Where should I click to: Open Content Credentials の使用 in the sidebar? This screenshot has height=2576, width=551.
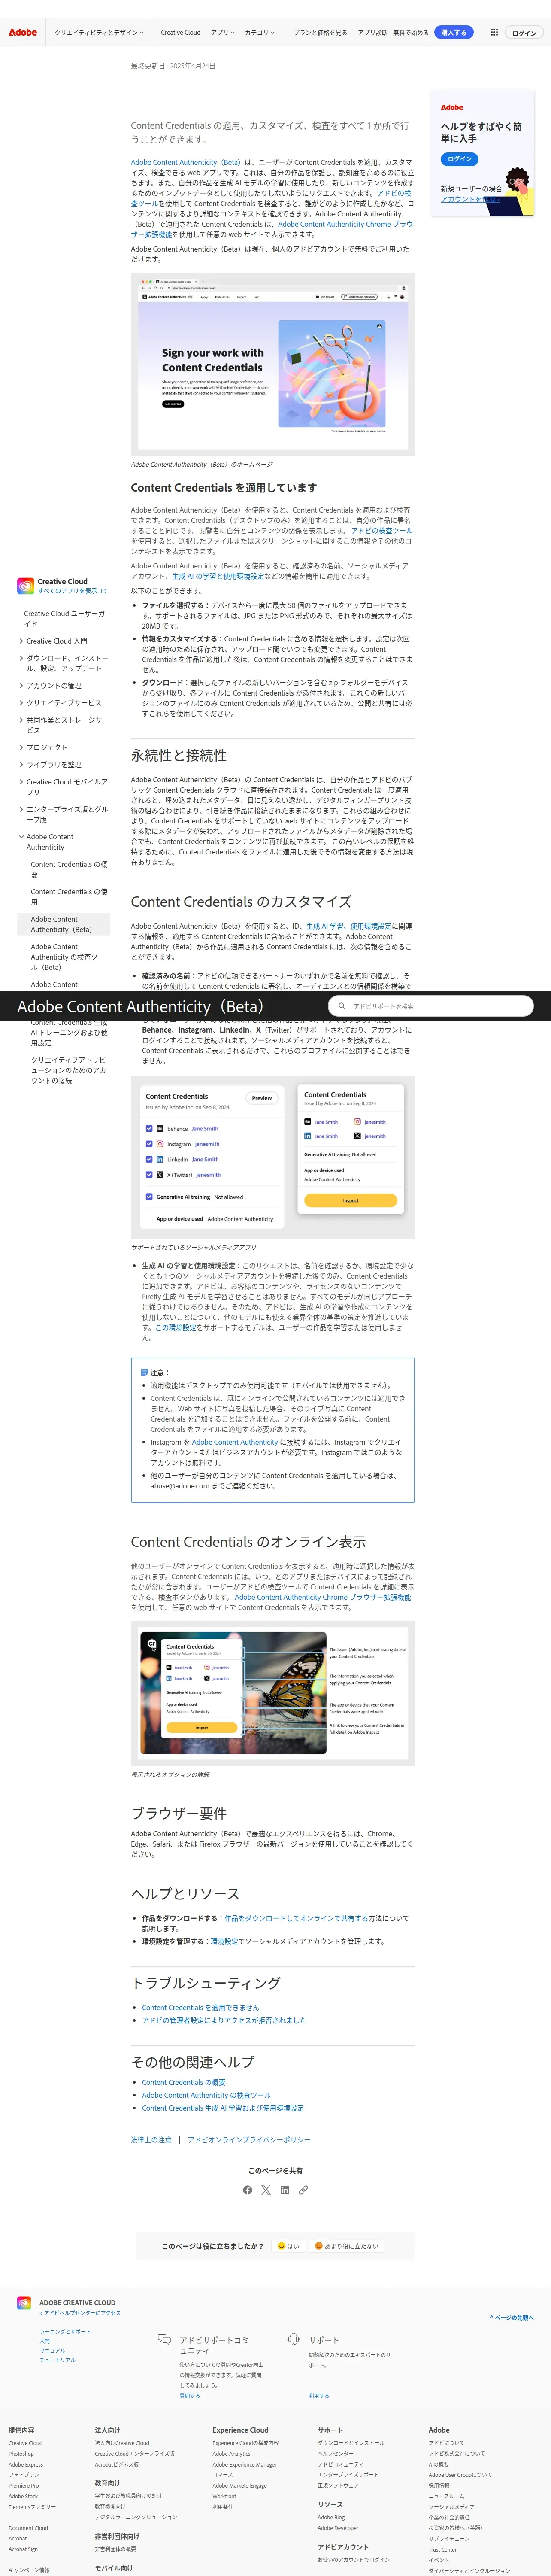click(x=69, y=896)
